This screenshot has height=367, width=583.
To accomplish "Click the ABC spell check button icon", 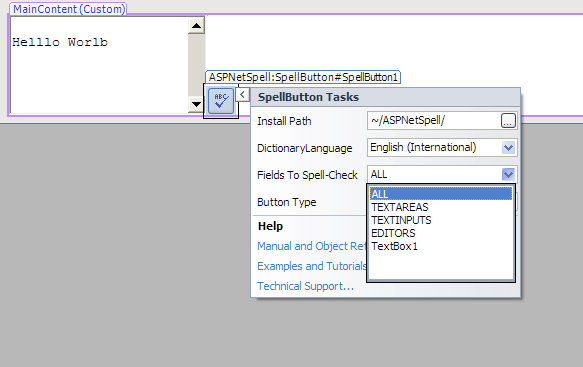I will point(221,101).
